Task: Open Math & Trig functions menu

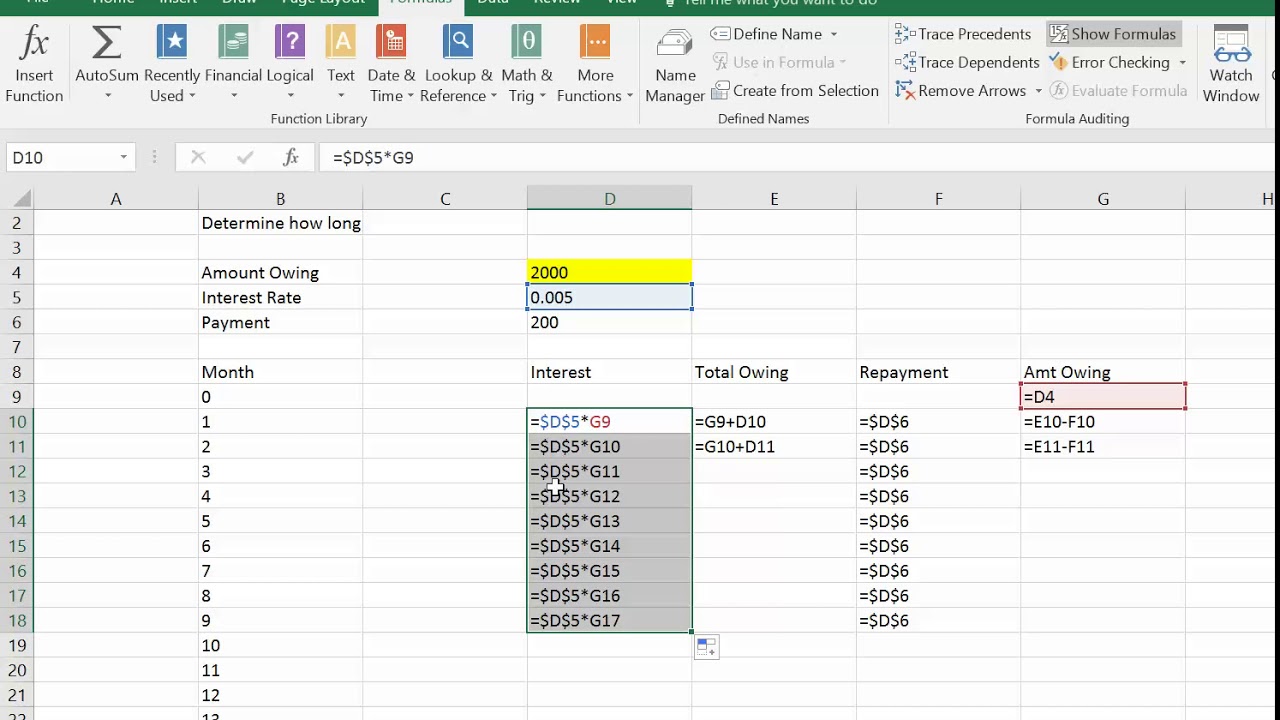Action: (527, 65)
